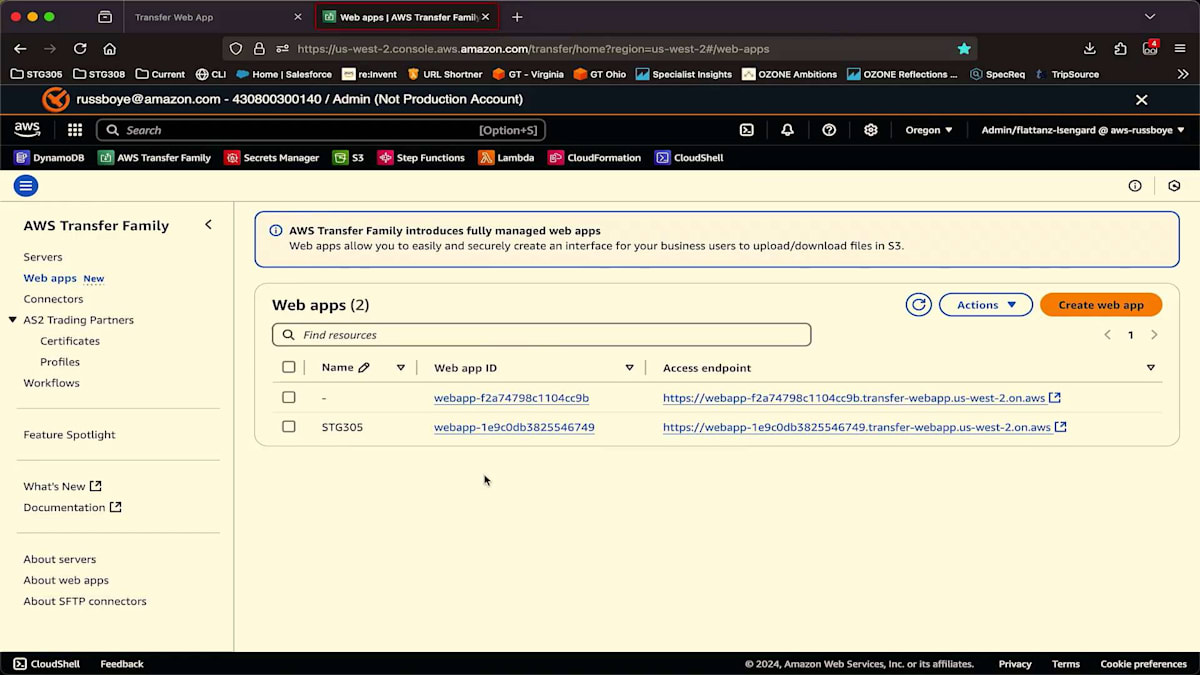Open web app ID webapp-f2a74798c1104cc9b link

511,398
